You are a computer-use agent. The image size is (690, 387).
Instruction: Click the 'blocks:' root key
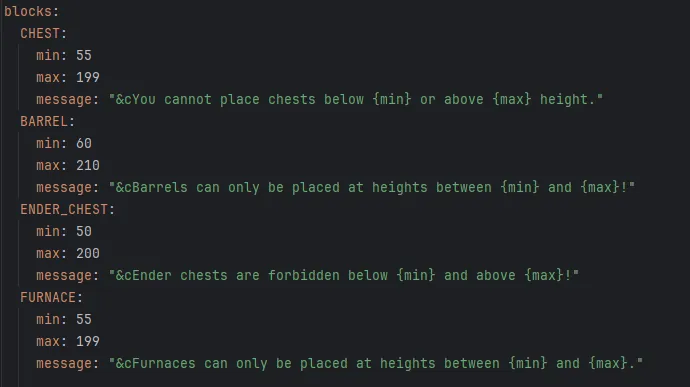[x=31, y=11]
